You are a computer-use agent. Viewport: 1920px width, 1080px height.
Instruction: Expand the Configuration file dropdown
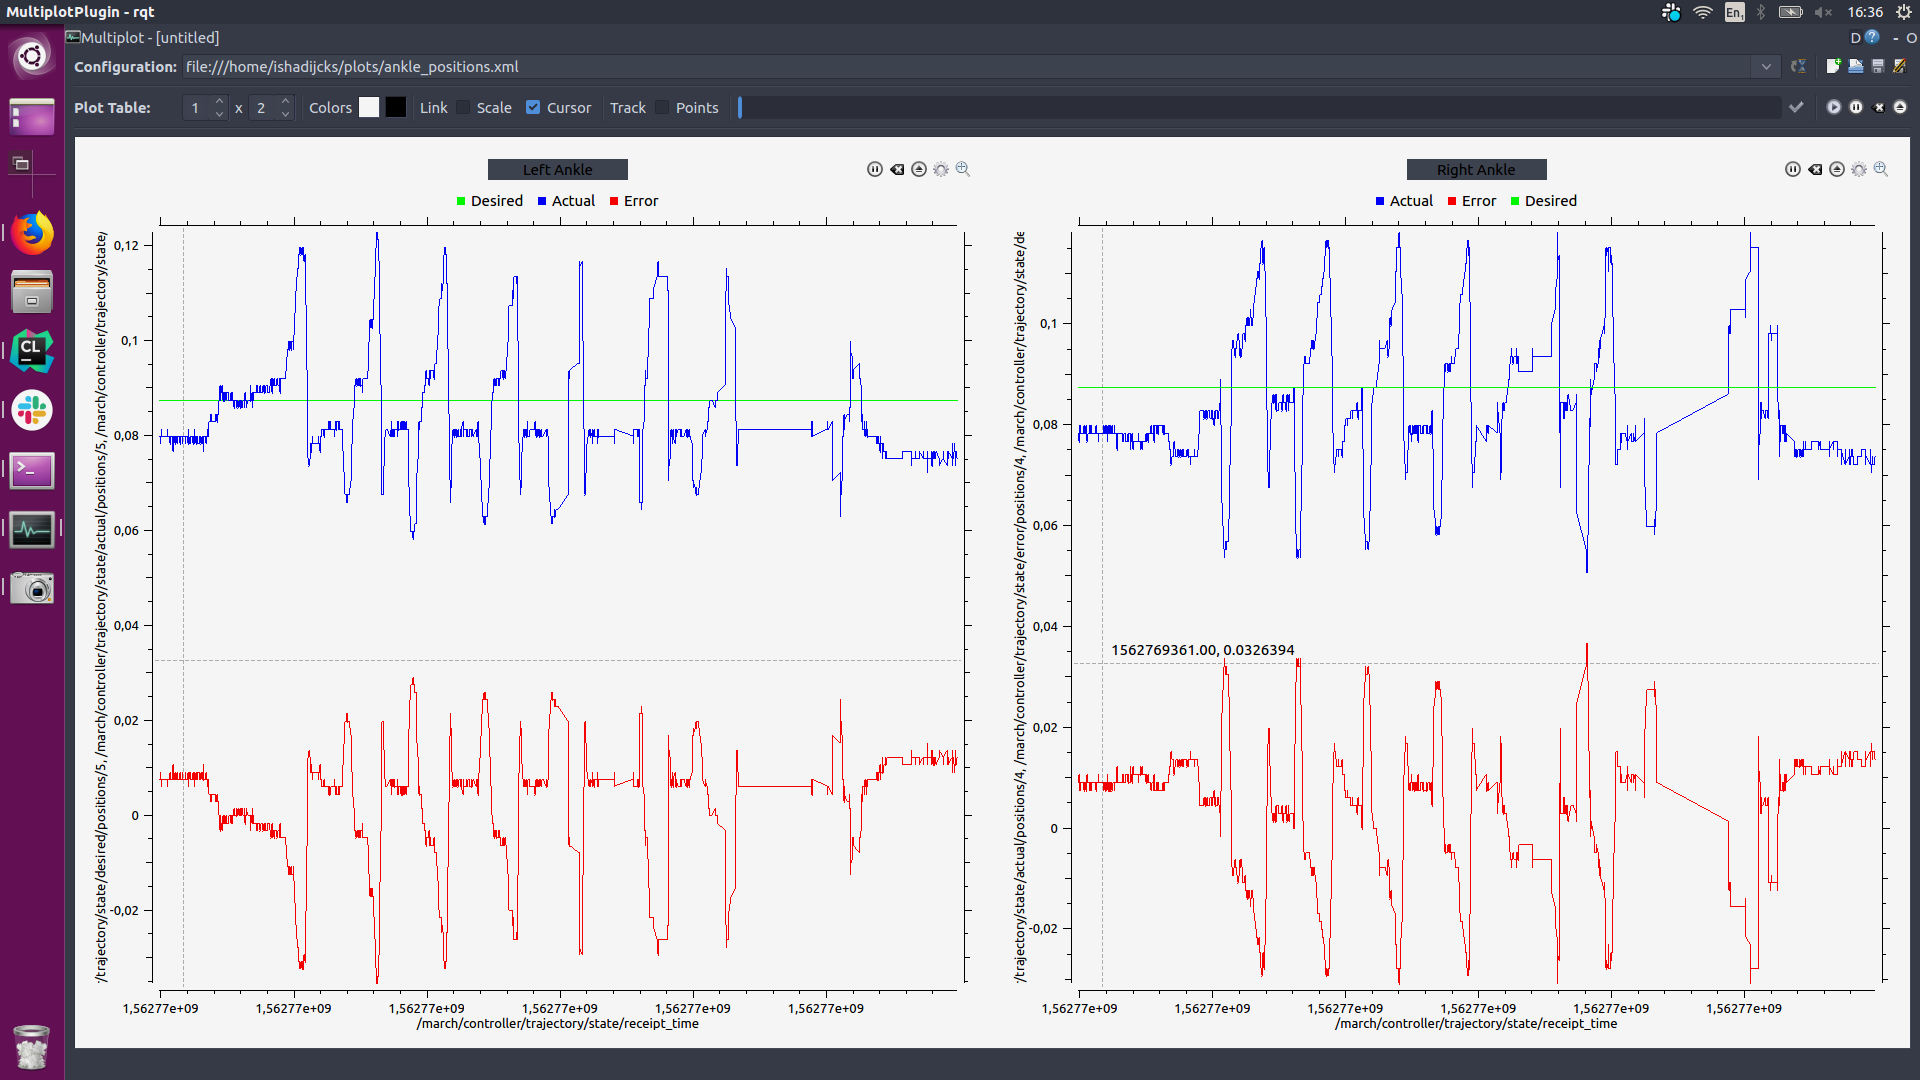pos(1766,66)
